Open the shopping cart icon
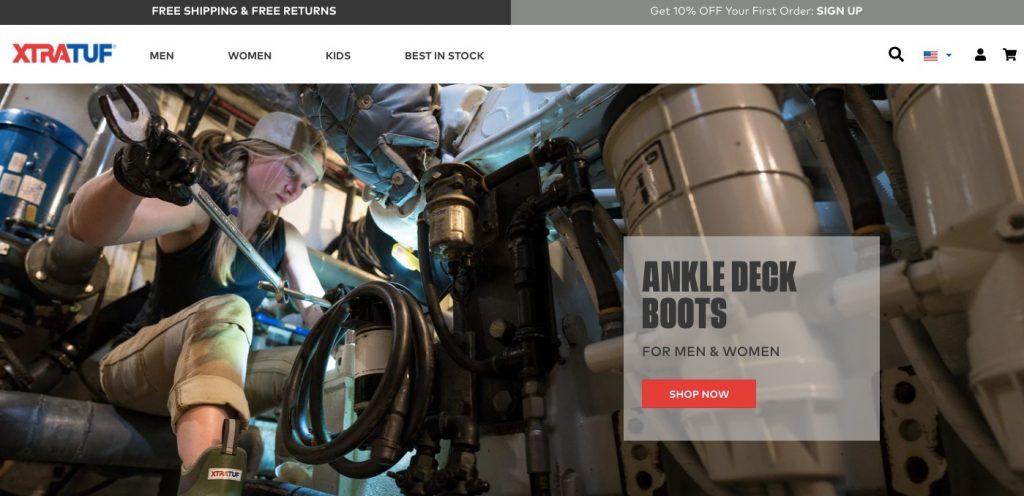Viewport: 1024px width, 496px height. pos(1010,55)
